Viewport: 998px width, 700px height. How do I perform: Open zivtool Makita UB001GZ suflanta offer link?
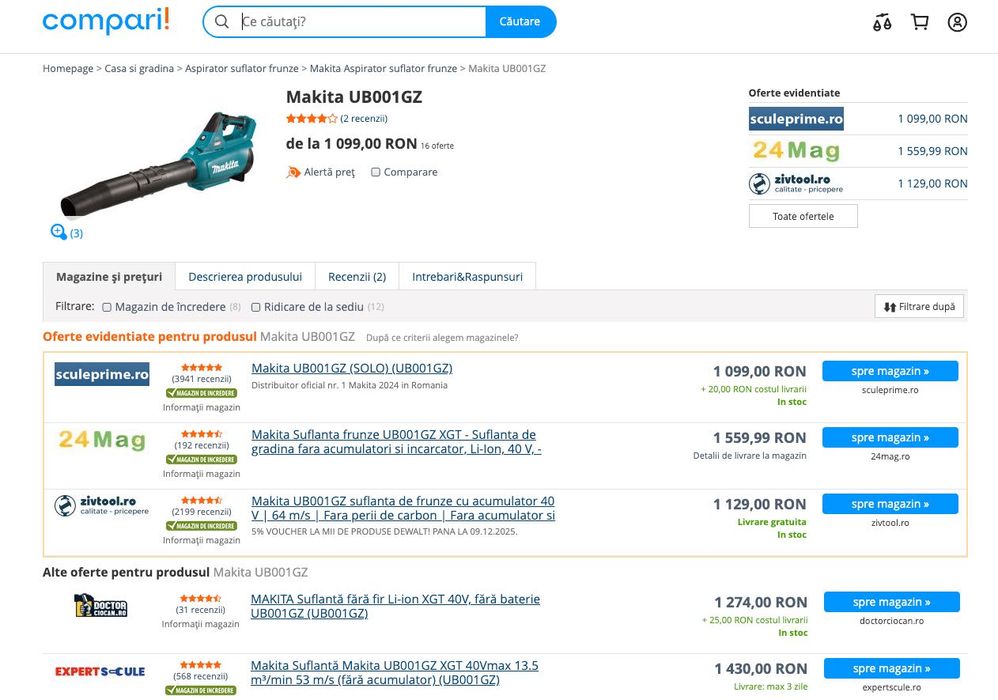point(403,508)
